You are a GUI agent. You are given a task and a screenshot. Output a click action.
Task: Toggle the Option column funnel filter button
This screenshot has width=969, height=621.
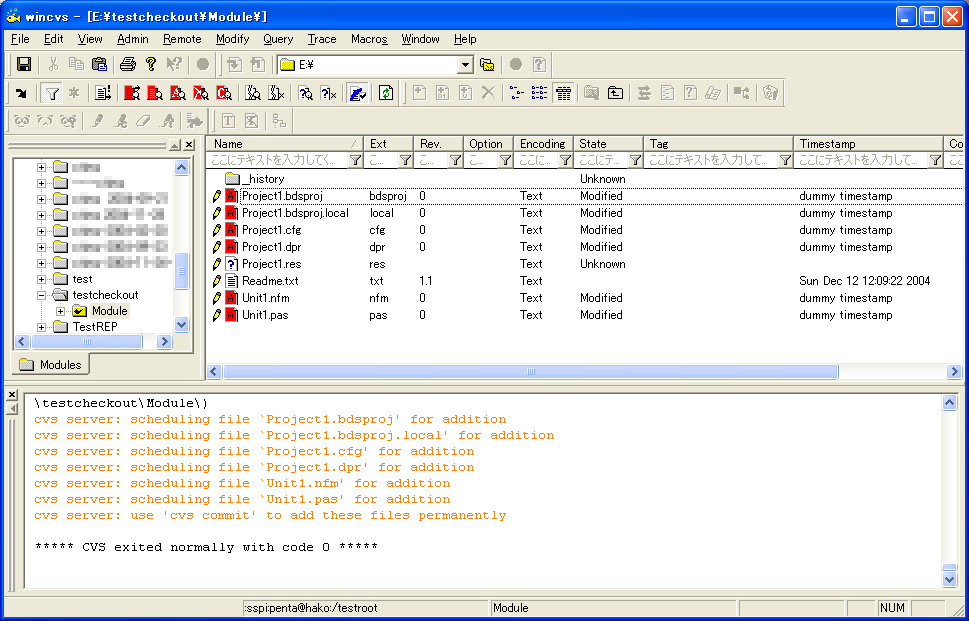[505, 161]
